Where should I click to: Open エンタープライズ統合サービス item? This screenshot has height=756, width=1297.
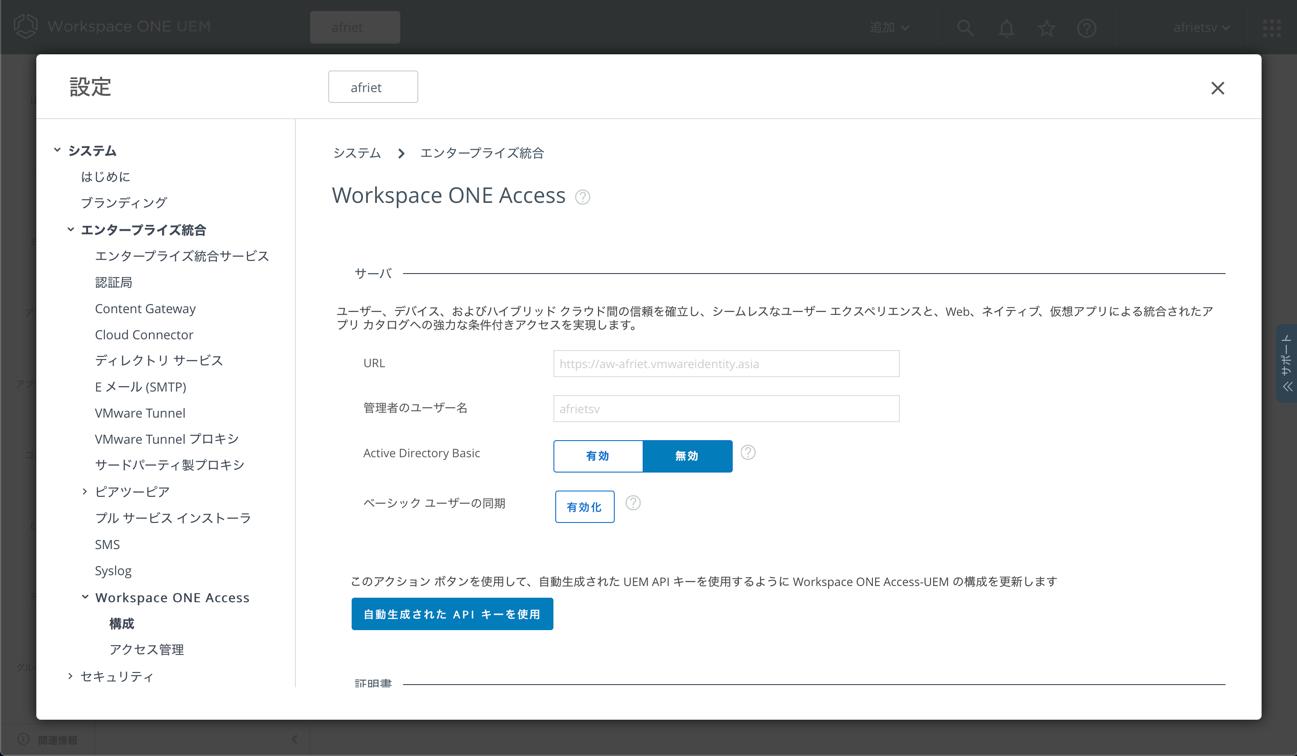[x=182, y=256]
